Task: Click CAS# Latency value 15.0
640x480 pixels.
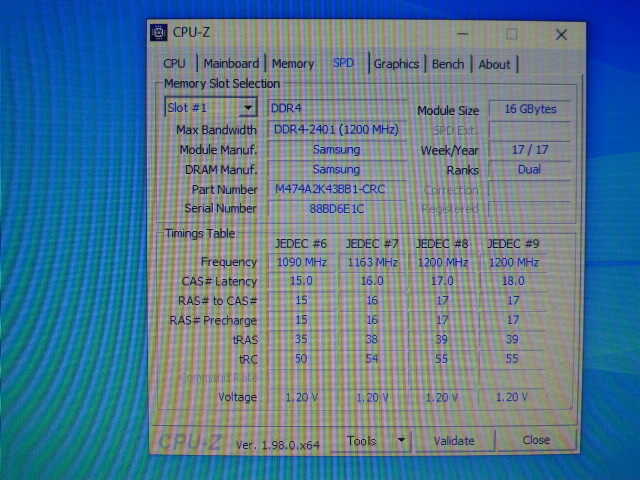Action: pyautogui.click(x=302, y=281)
